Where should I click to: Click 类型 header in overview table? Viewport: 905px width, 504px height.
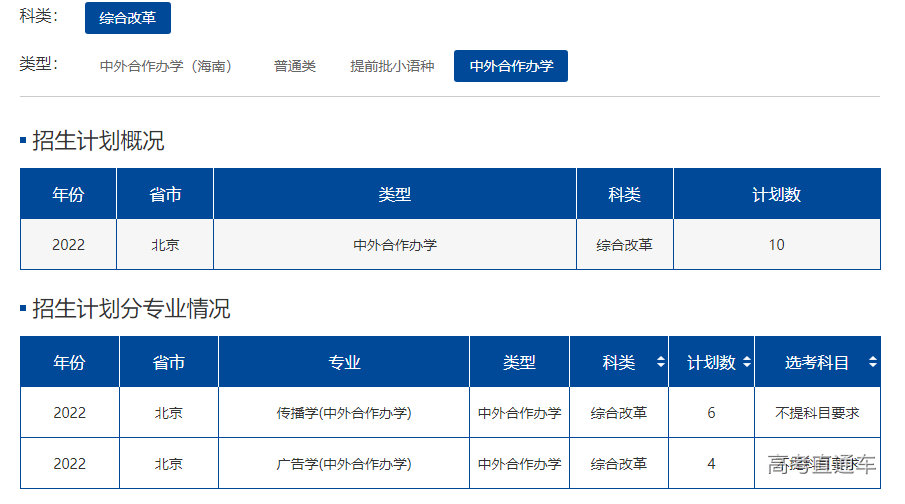coord(395,194)
